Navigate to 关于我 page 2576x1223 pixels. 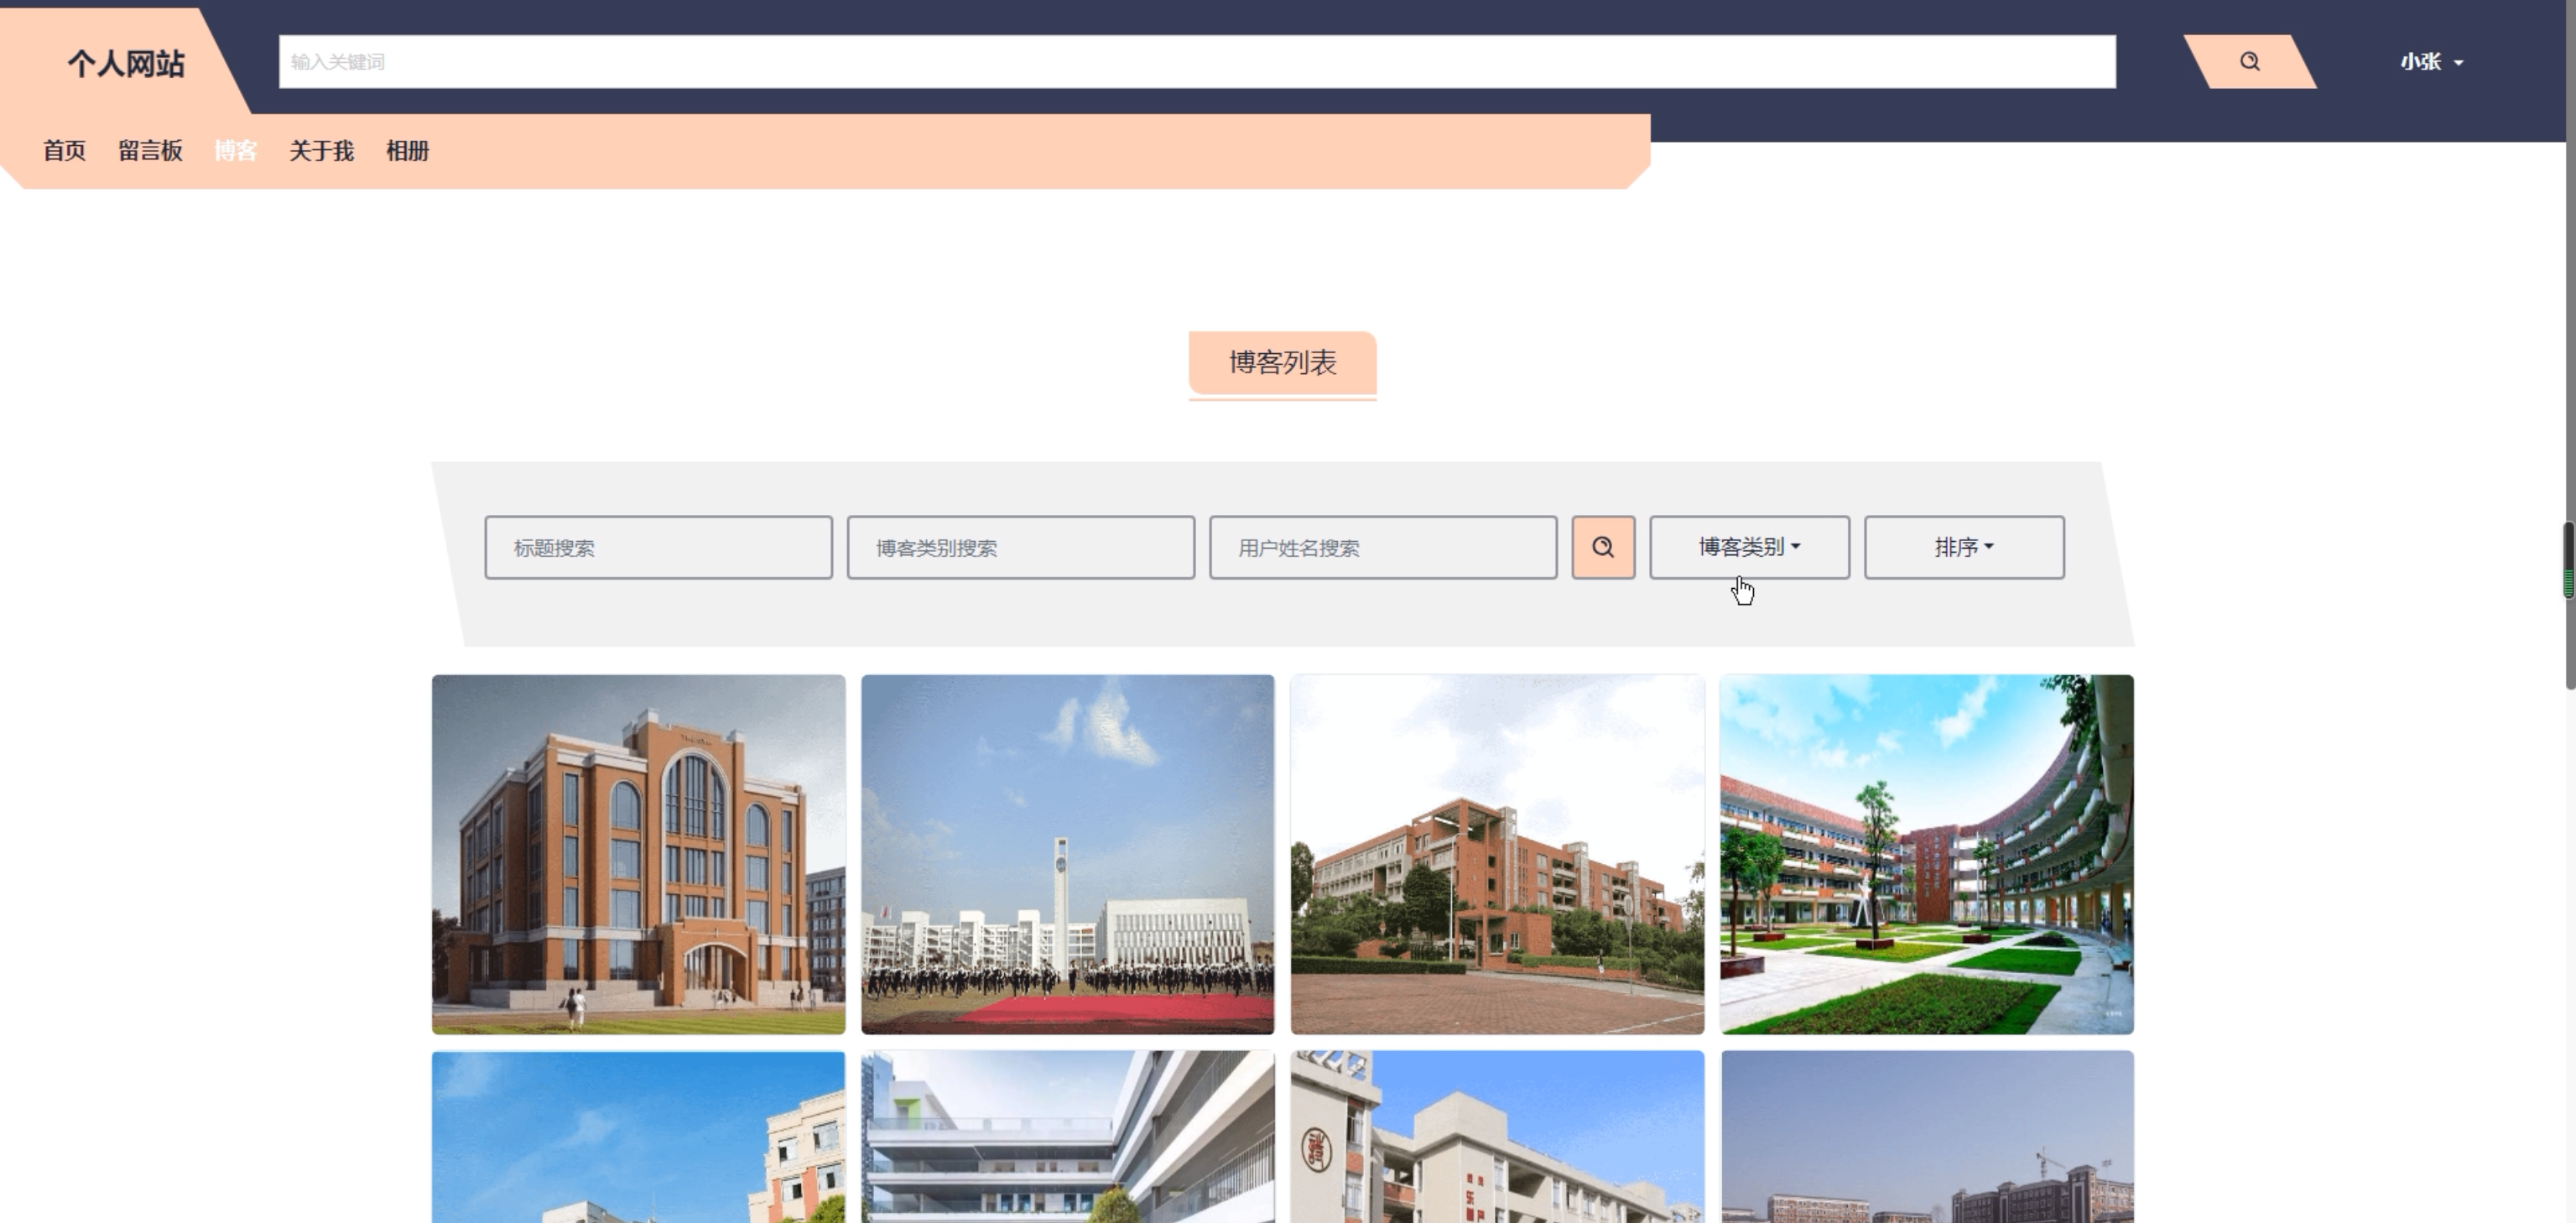pos(321,151)
